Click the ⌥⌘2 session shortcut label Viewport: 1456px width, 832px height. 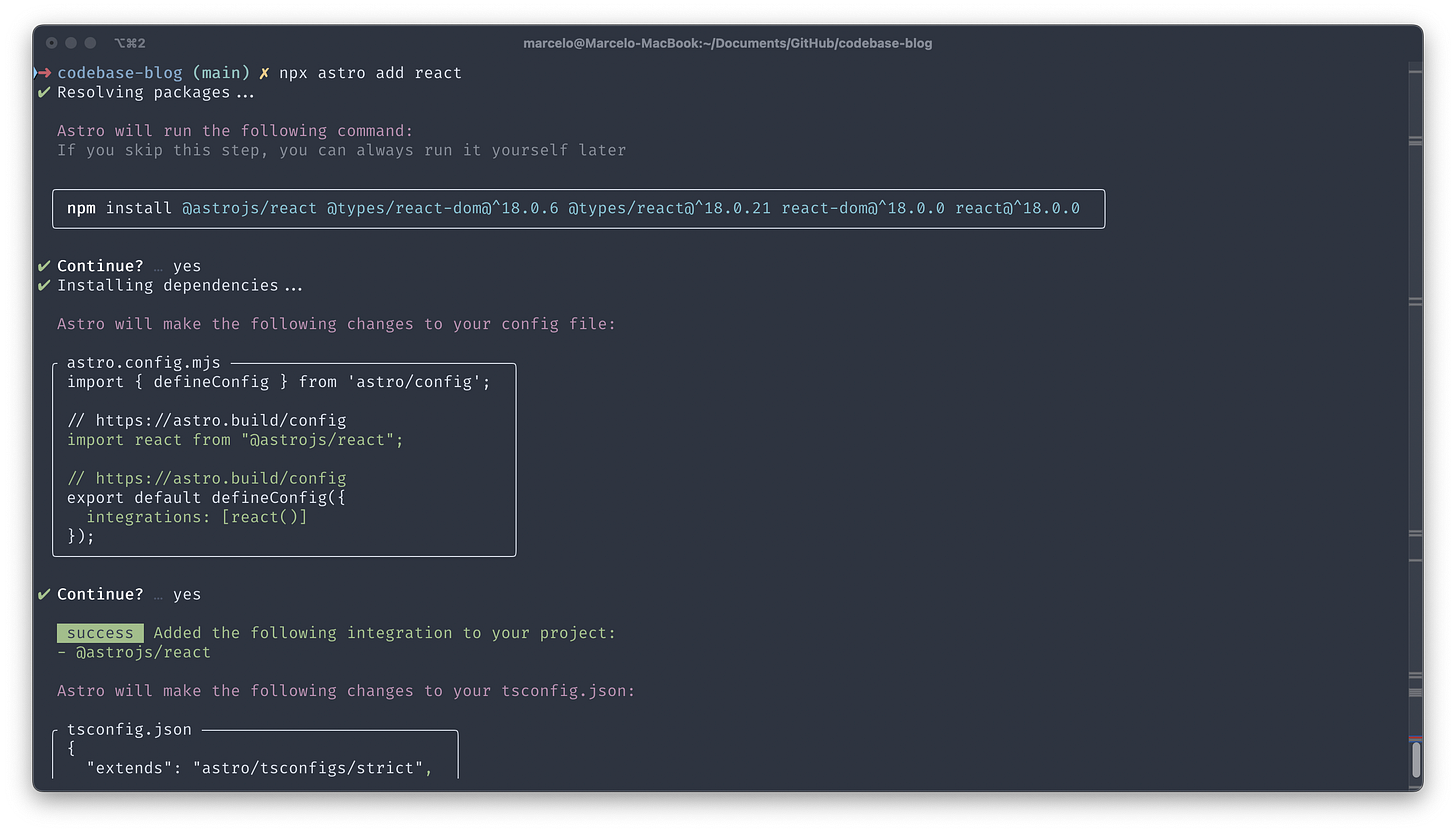130,43
